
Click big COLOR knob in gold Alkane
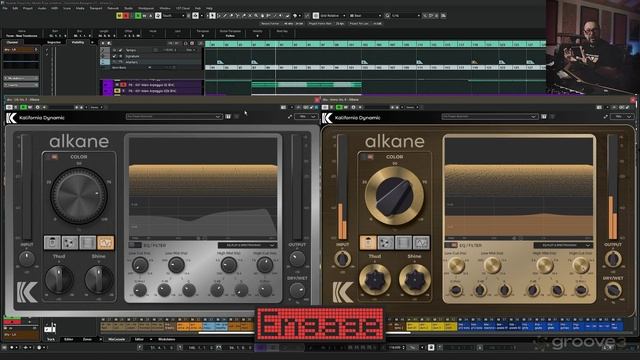(x=394, y=196)
